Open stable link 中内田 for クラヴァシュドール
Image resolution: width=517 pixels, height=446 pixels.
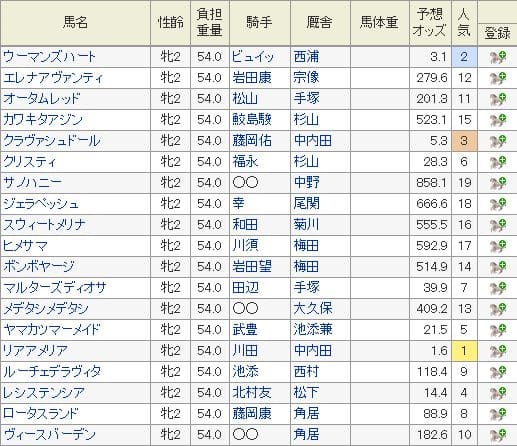[313, 141]
